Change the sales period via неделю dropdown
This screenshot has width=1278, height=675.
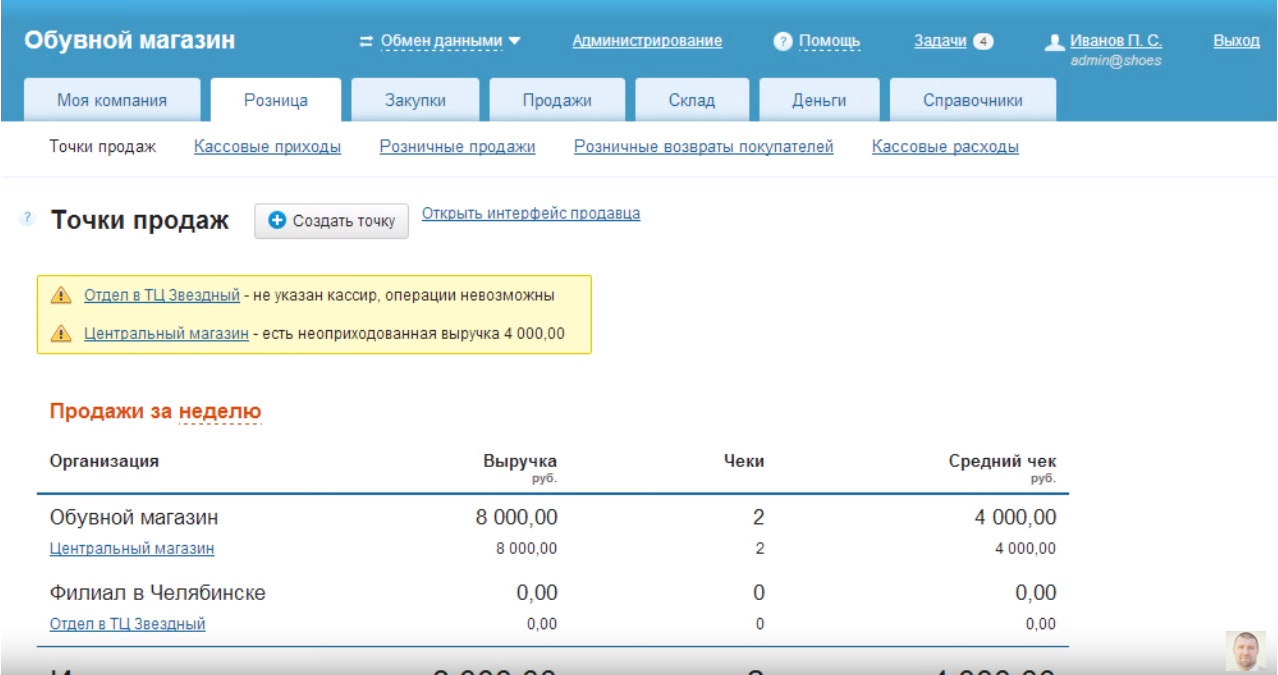pos(219,412)
